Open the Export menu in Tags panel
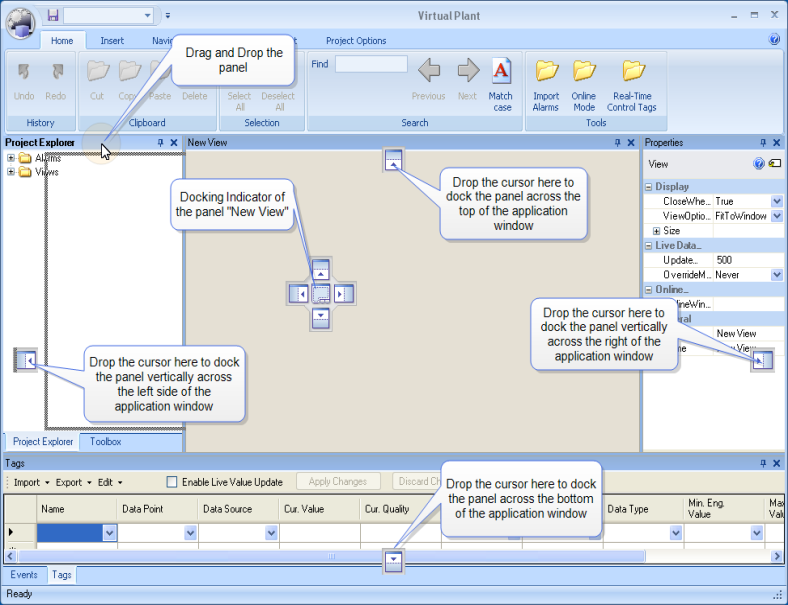The width and height of the screenshot is (788, 605). pyautogui.click(x=73, y=482)
